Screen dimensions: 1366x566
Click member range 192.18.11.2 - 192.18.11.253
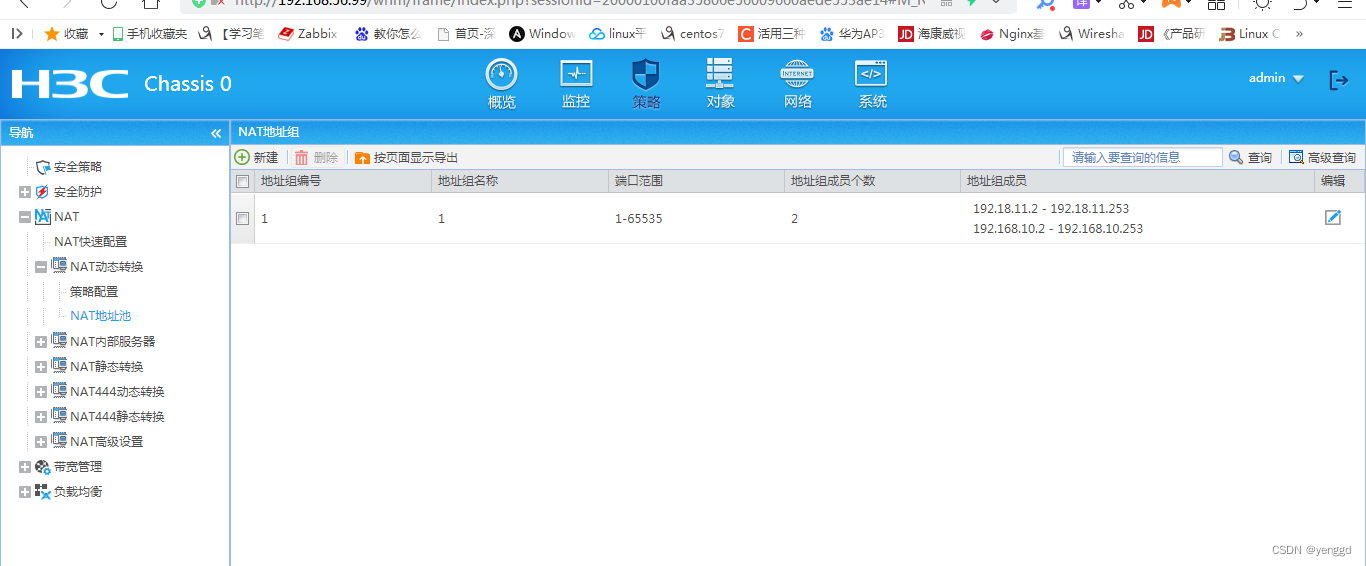click(1051, 209)
